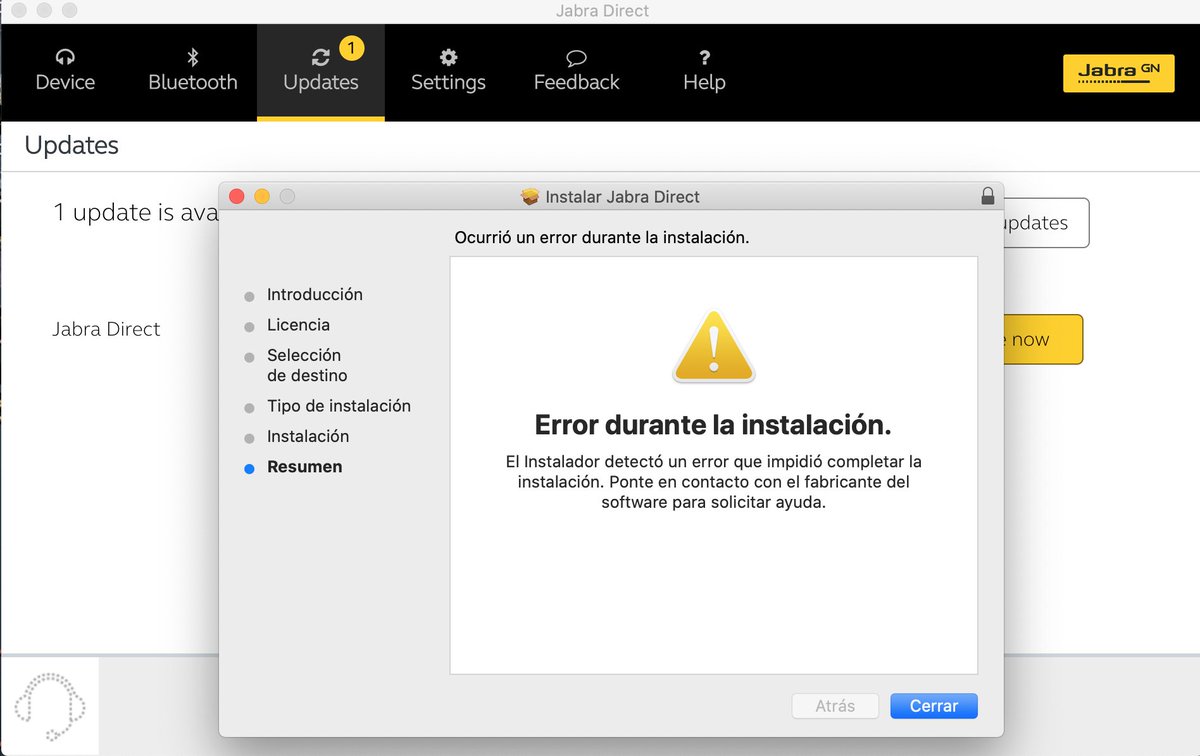Click the Cerrar button
Screen dimensions: 1200x756
(934, 706)
